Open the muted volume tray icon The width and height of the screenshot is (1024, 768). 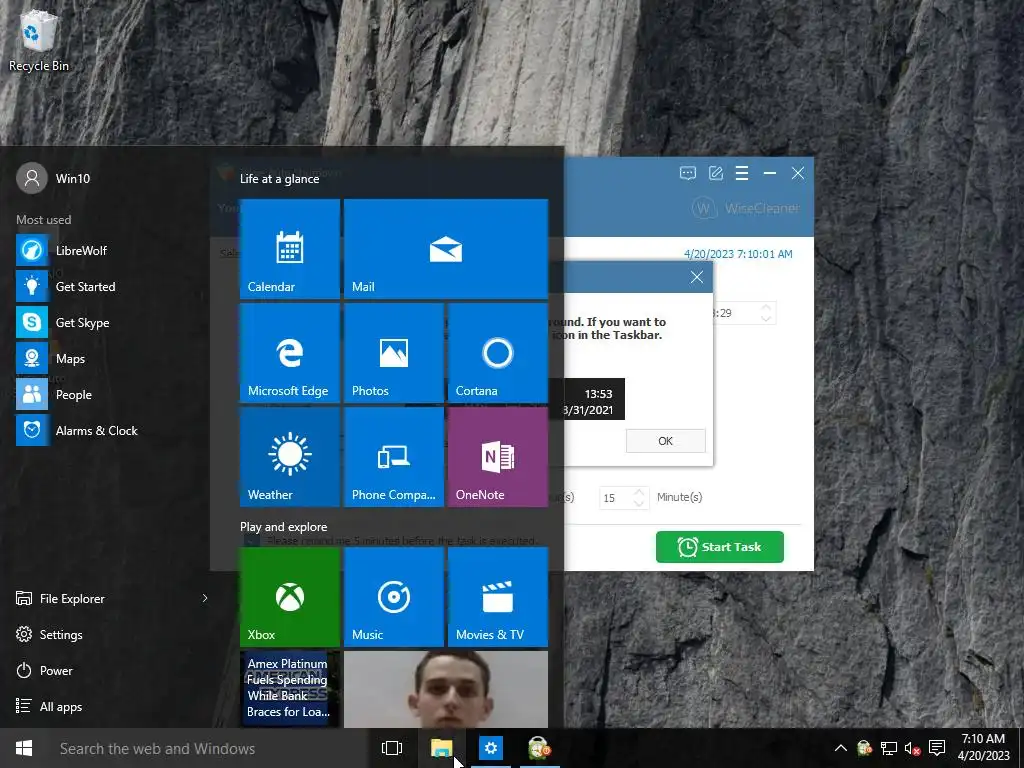coord(912,748)
